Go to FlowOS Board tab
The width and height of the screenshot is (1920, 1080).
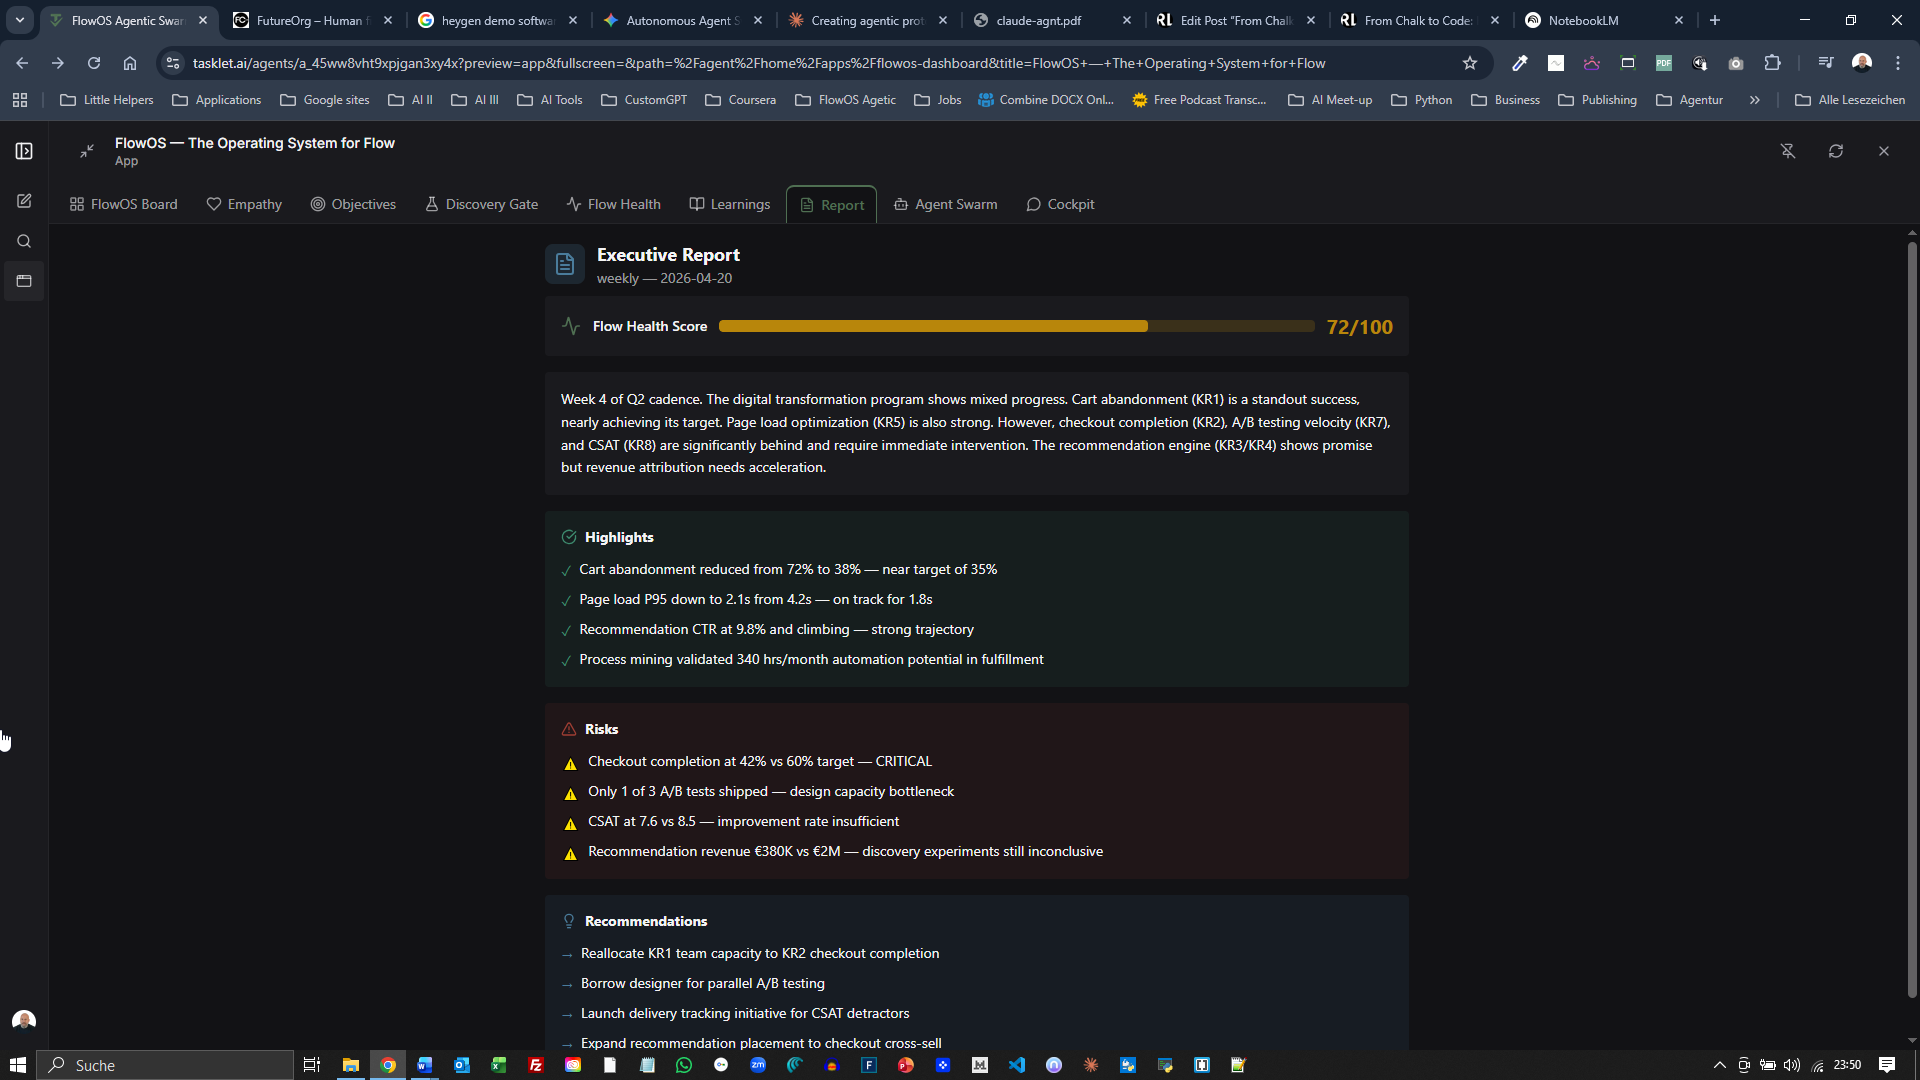[123, 204]
